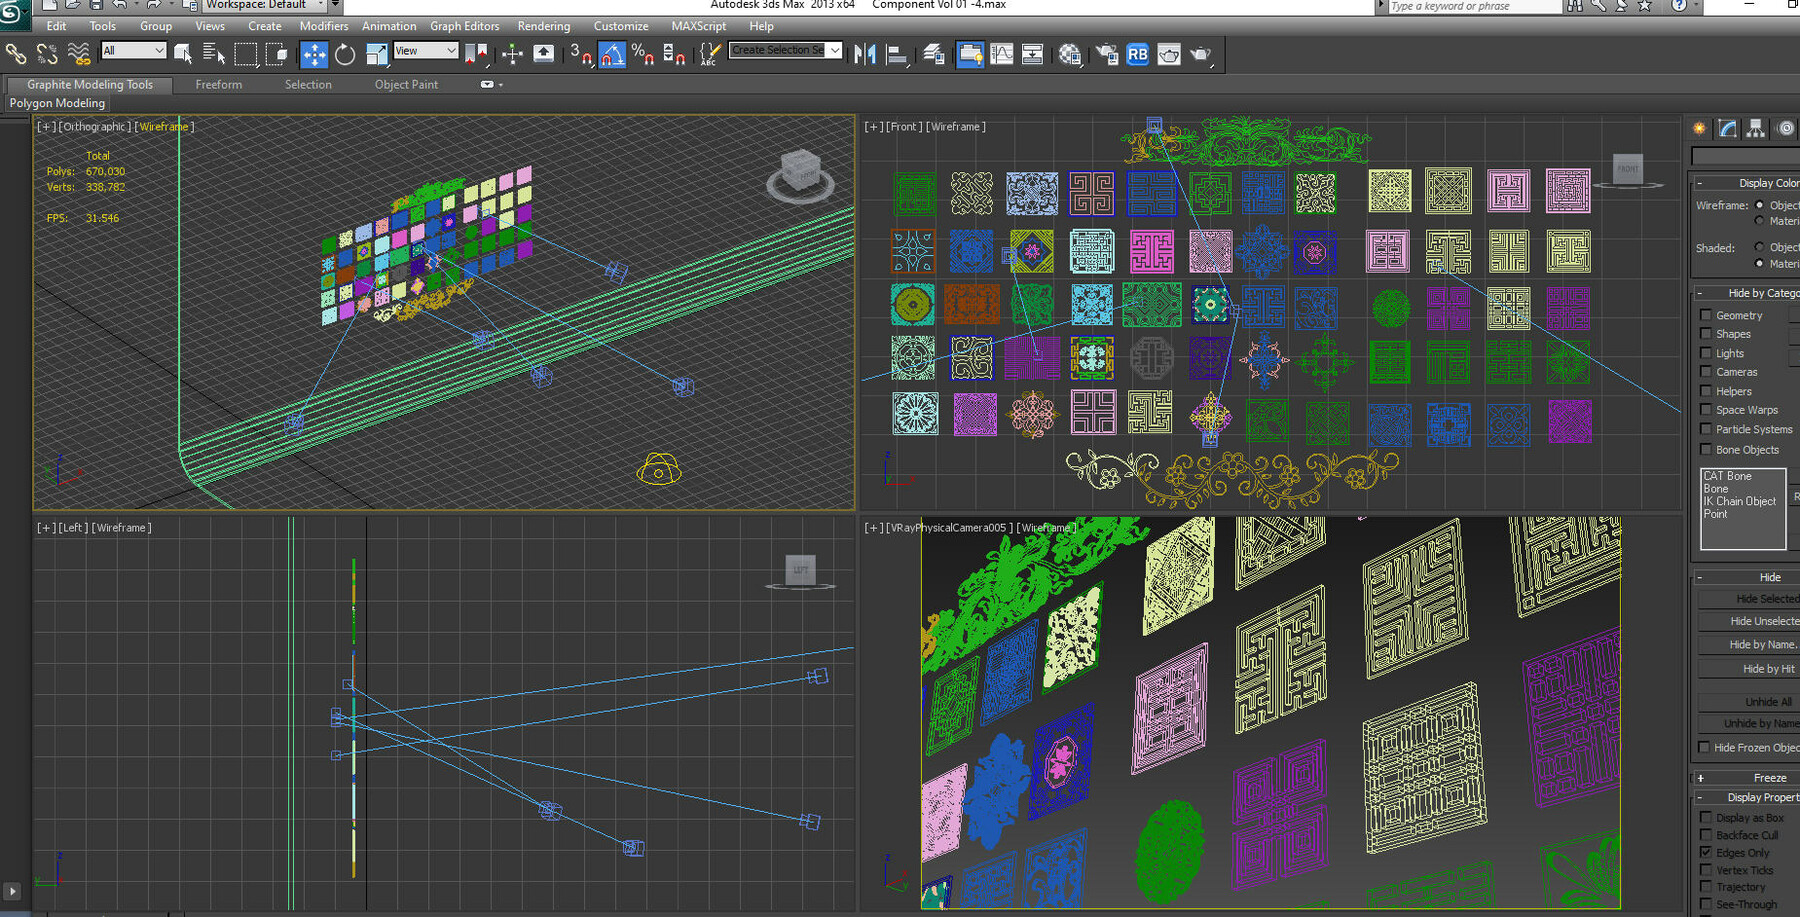Activate Select and Move tool

pyautogui.click(x=314, y=54)
